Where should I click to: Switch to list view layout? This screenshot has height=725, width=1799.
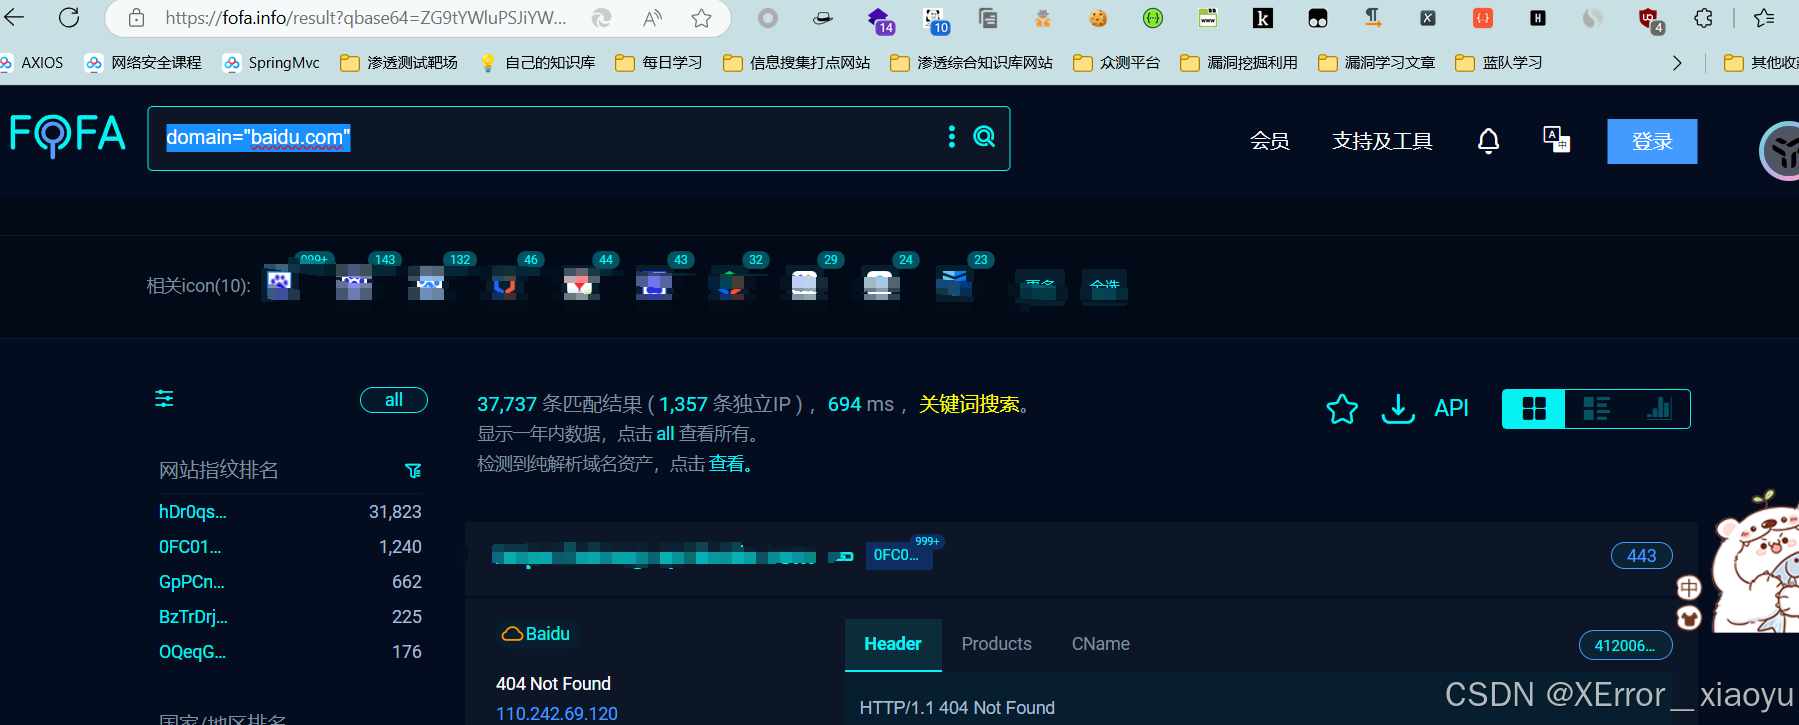tap(1597, 408)
